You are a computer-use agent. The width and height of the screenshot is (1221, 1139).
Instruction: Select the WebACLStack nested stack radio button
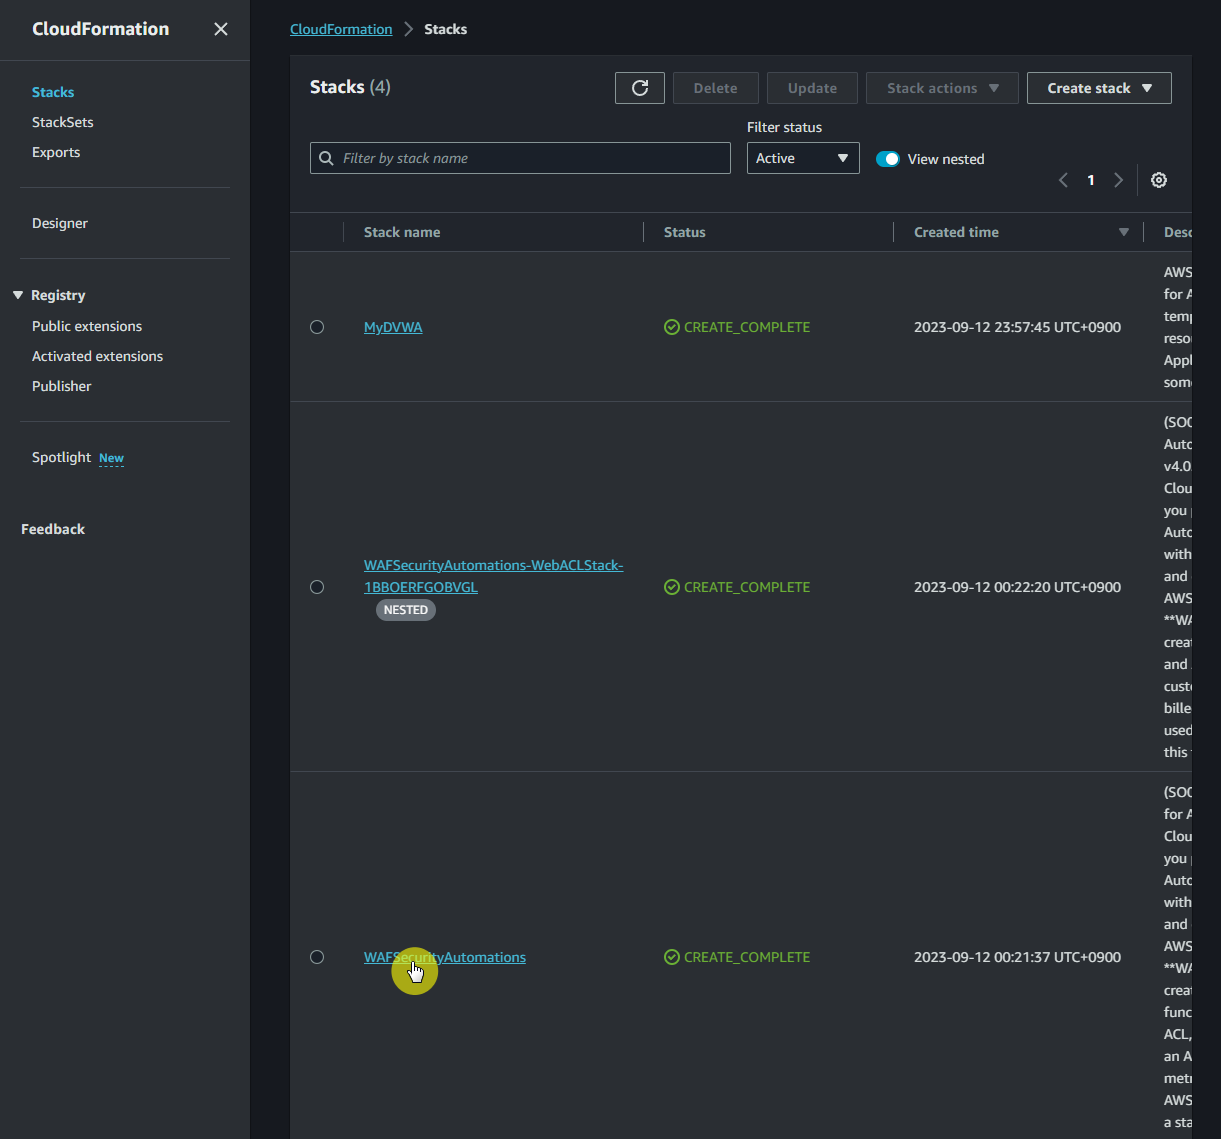point(317,587)
